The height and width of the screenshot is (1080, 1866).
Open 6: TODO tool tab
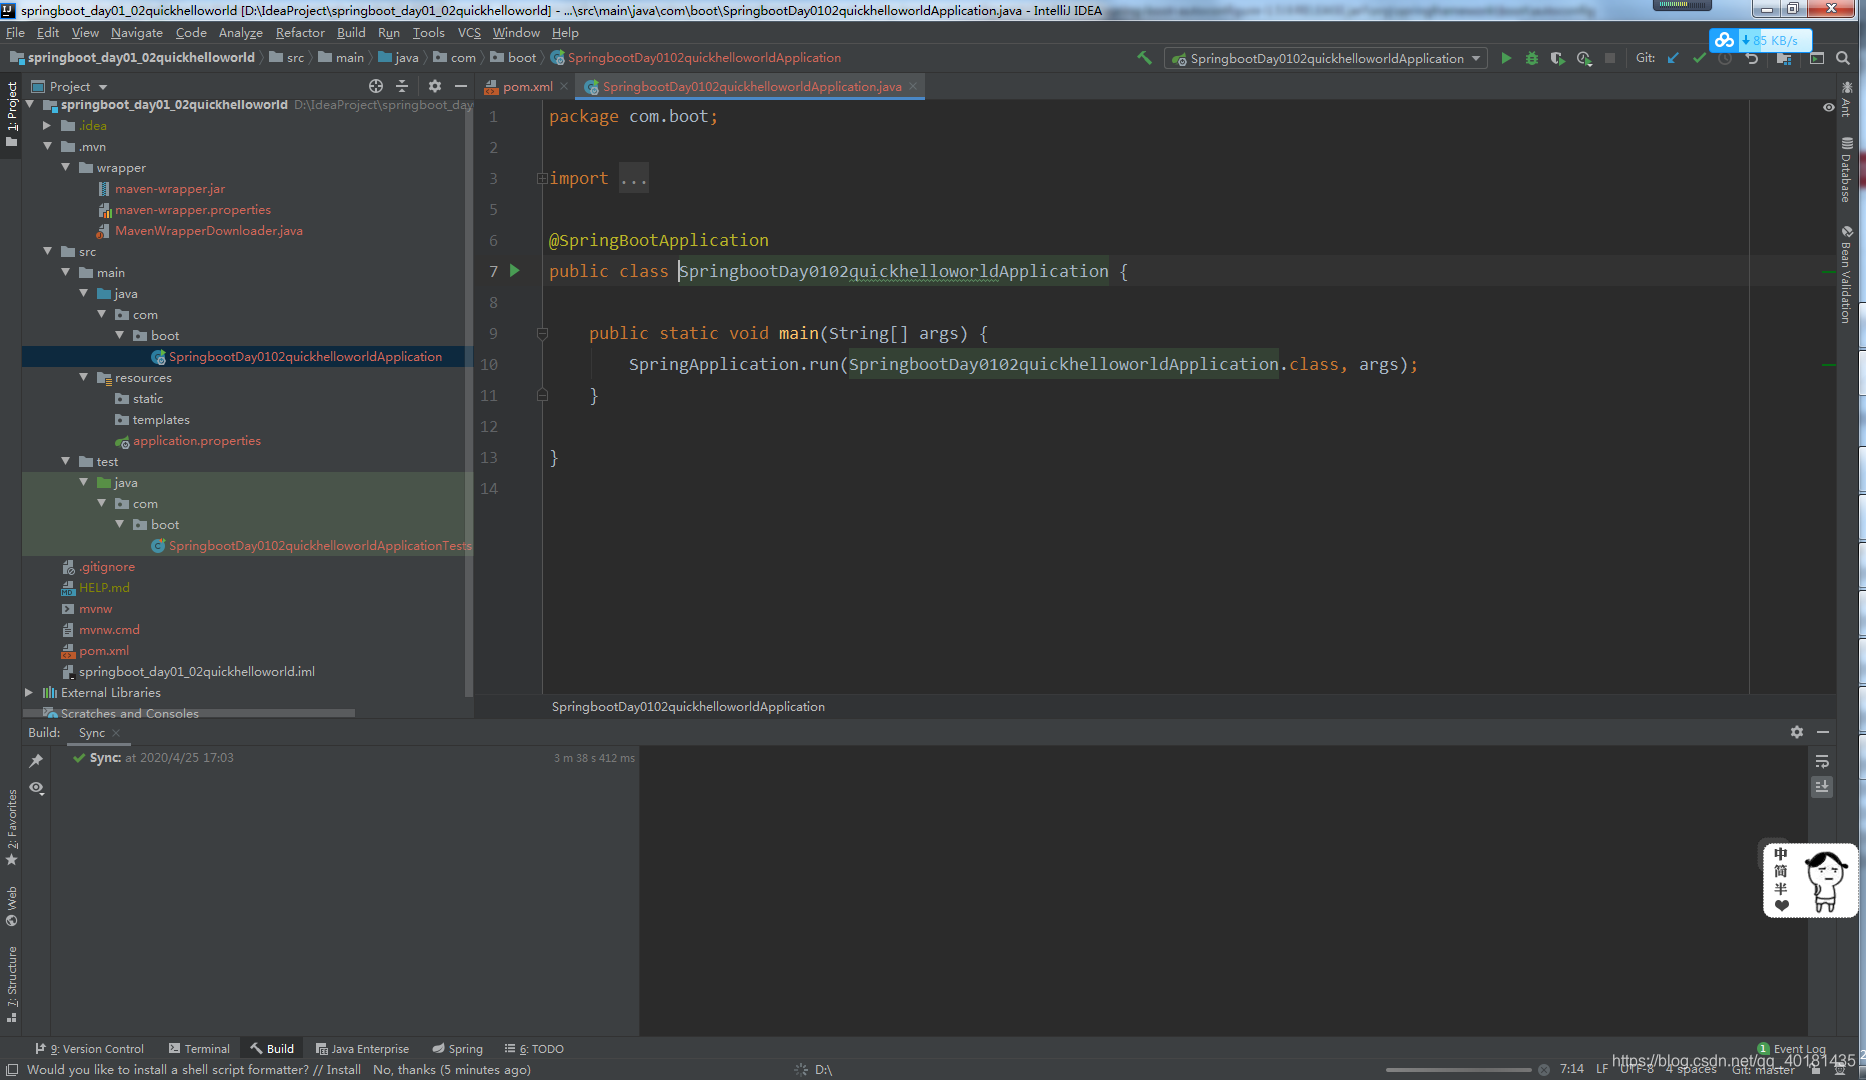point(534,1049)
